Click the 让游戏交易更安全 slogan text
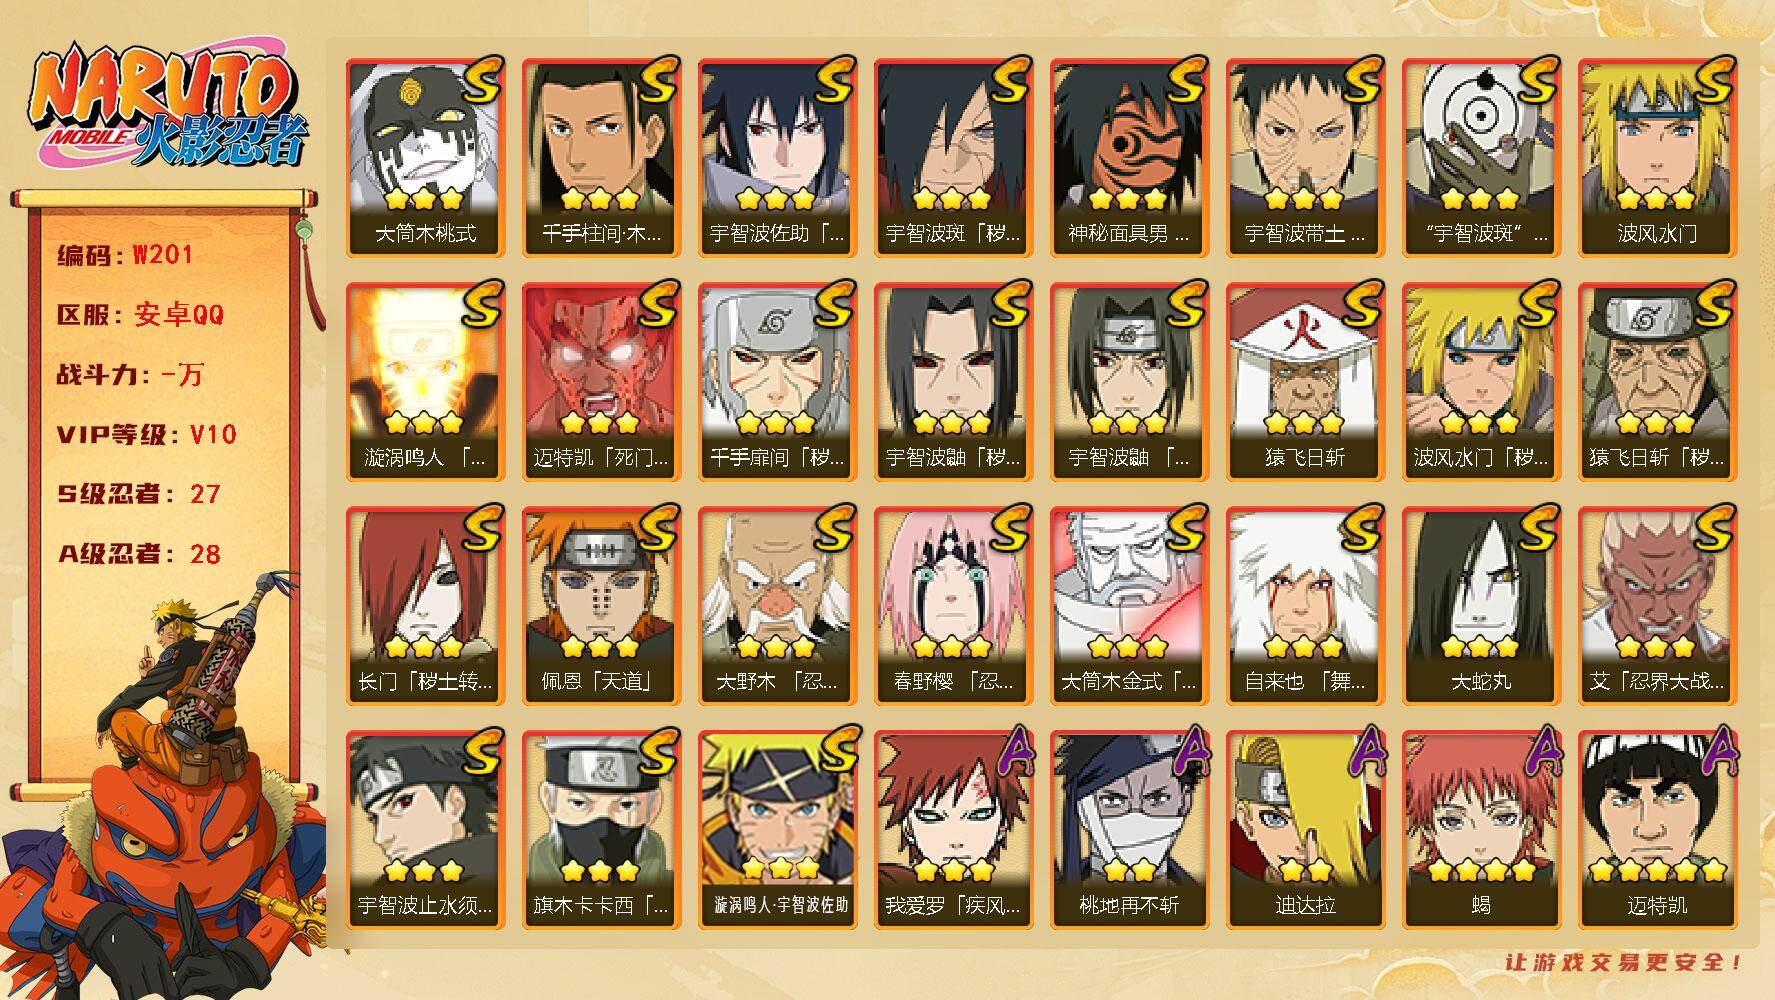Viewport: 1775px width, 1000px height. pyautogui.click(x=1625, y=962)
